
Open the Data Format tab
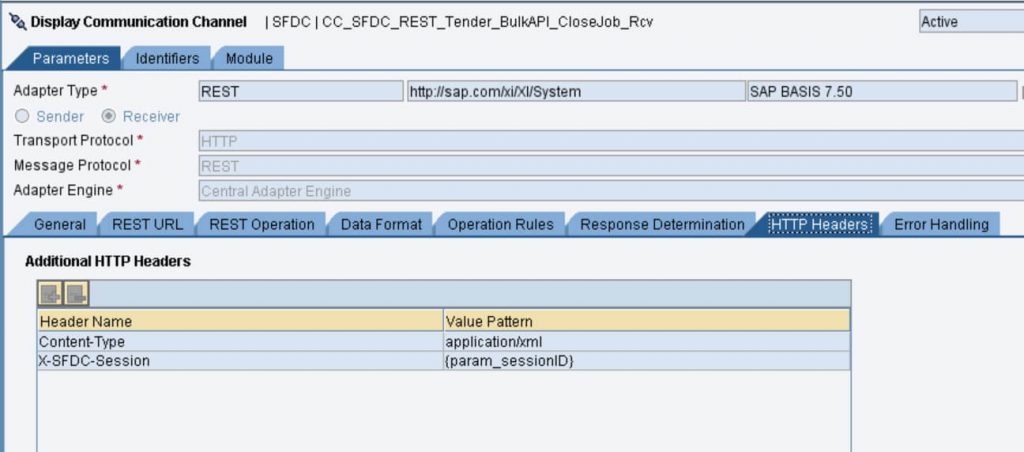pos(381,224)
